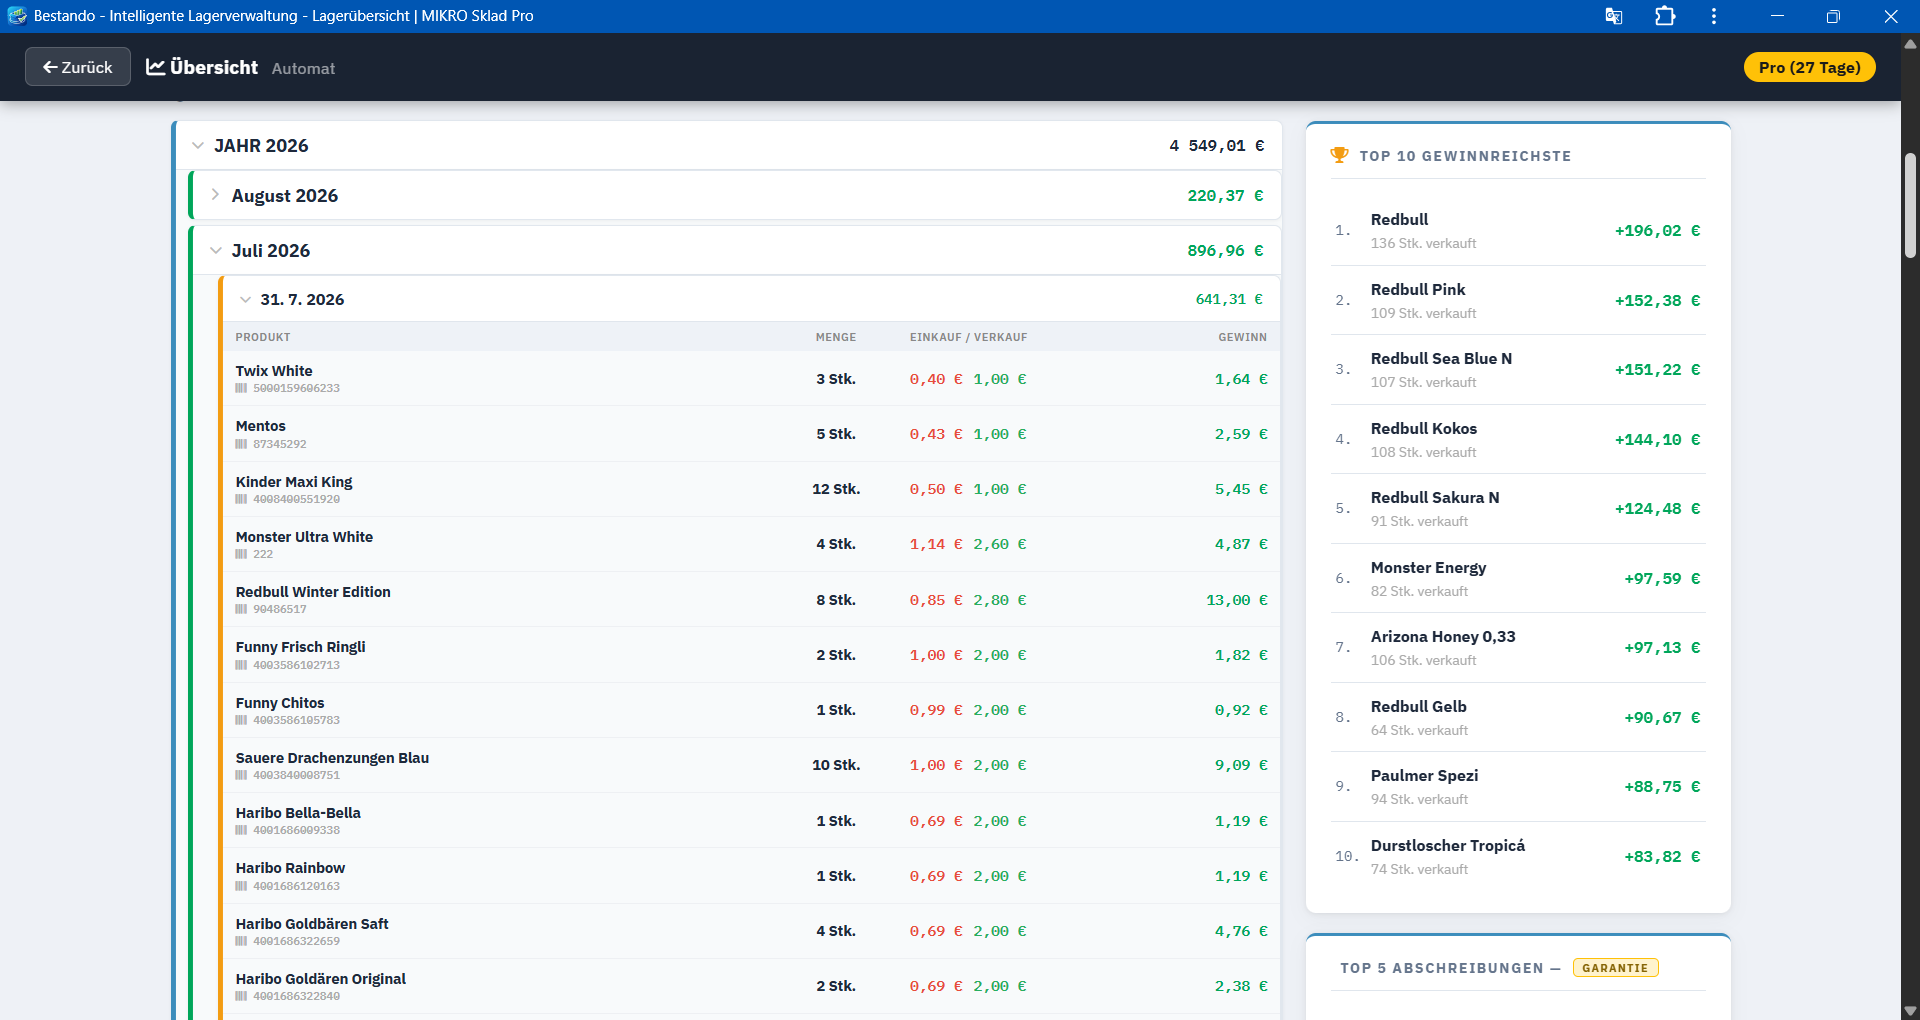
Task: Click the translate page icon in title bar
Action: click(x=1613, y=16)
